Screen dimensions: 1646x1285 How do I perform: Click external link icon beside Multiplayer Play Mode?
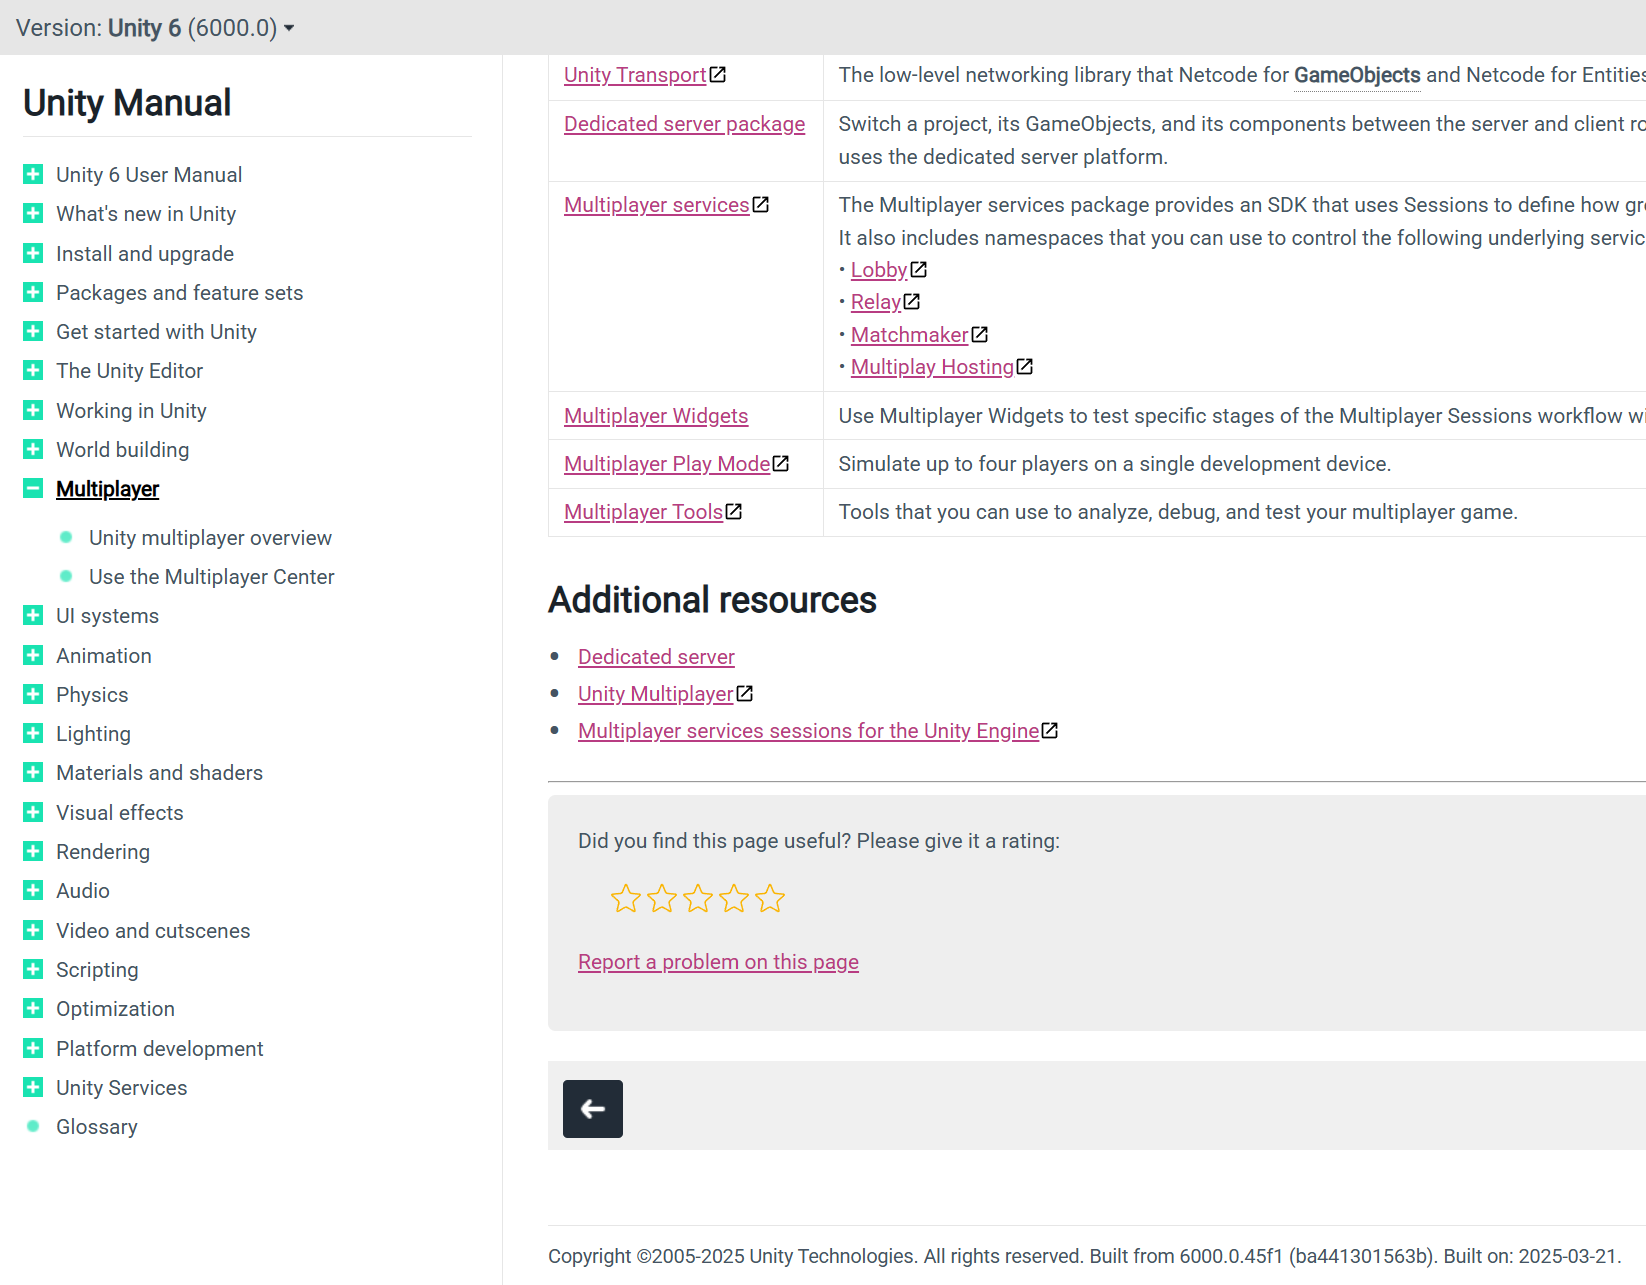point(781,463)
